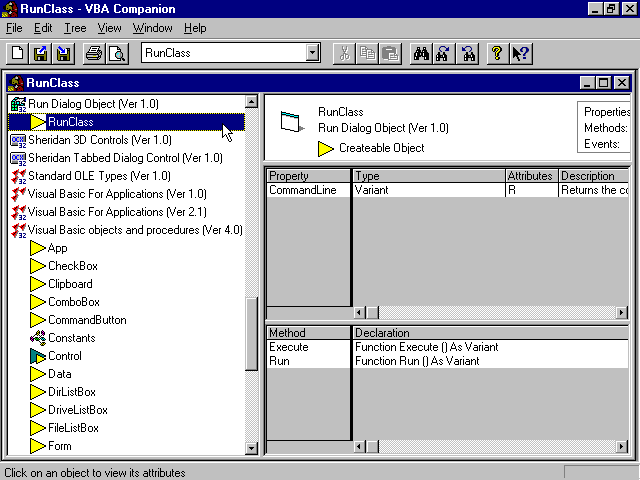Select the CommandButton object in the tree
Image resolution: width=640 pixels, height=480 pixels.
87,320
